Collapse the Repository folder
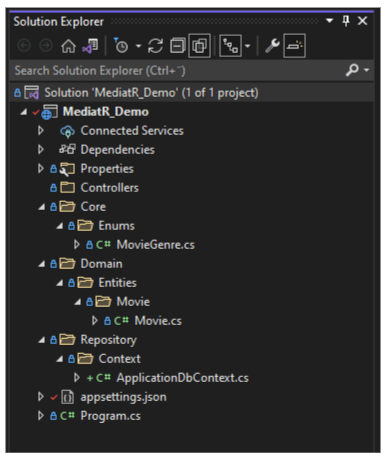This screenshot has height=460, width=385. [x=41, y=340]
